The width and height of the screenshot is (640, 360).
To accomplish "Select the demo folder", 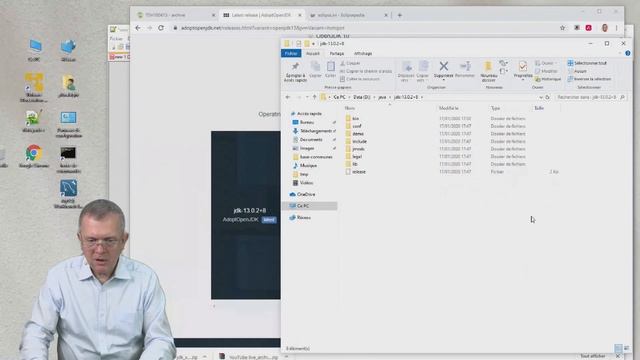I will click(358, 133).
